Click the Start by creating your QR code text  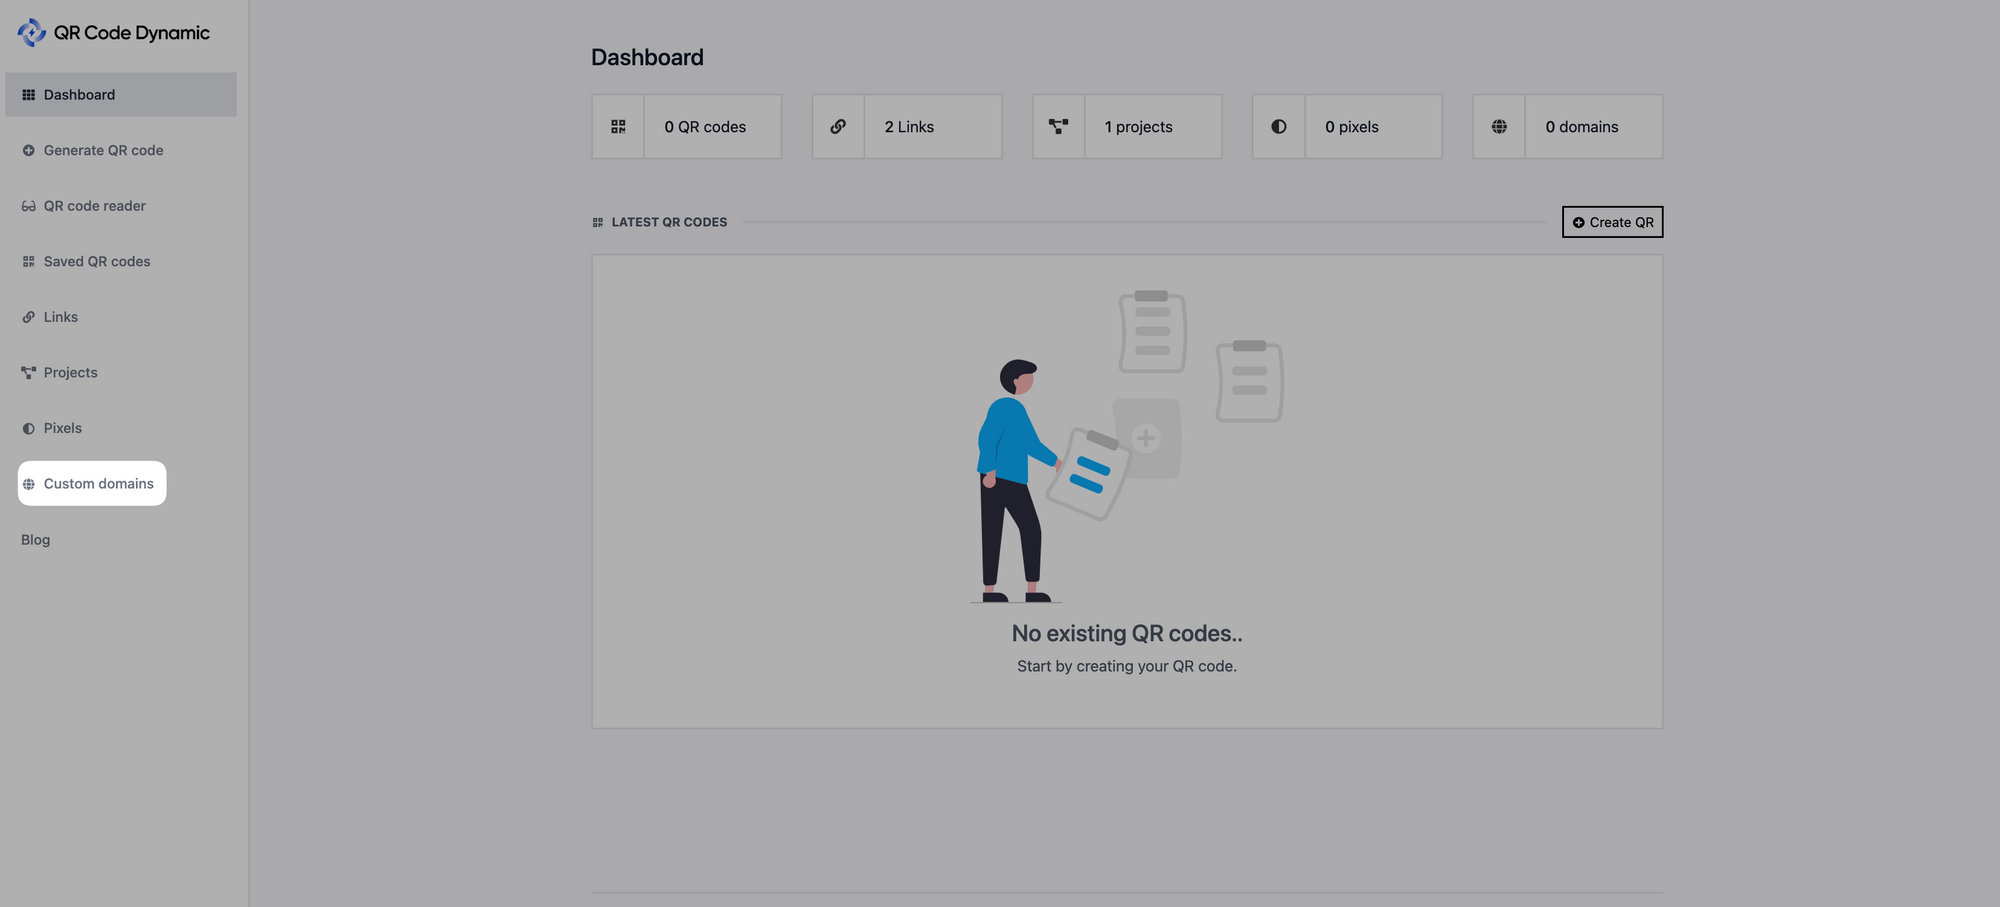[1127, 667]
